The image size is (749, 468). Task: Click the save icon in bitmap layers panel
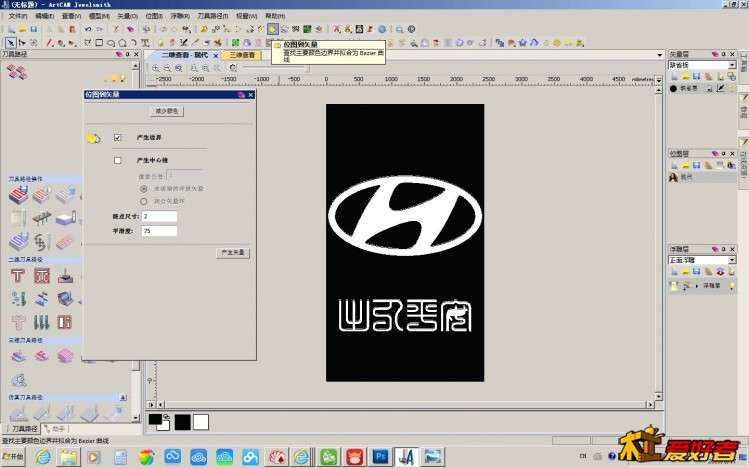pyautogui.click(x=696, y=165)
